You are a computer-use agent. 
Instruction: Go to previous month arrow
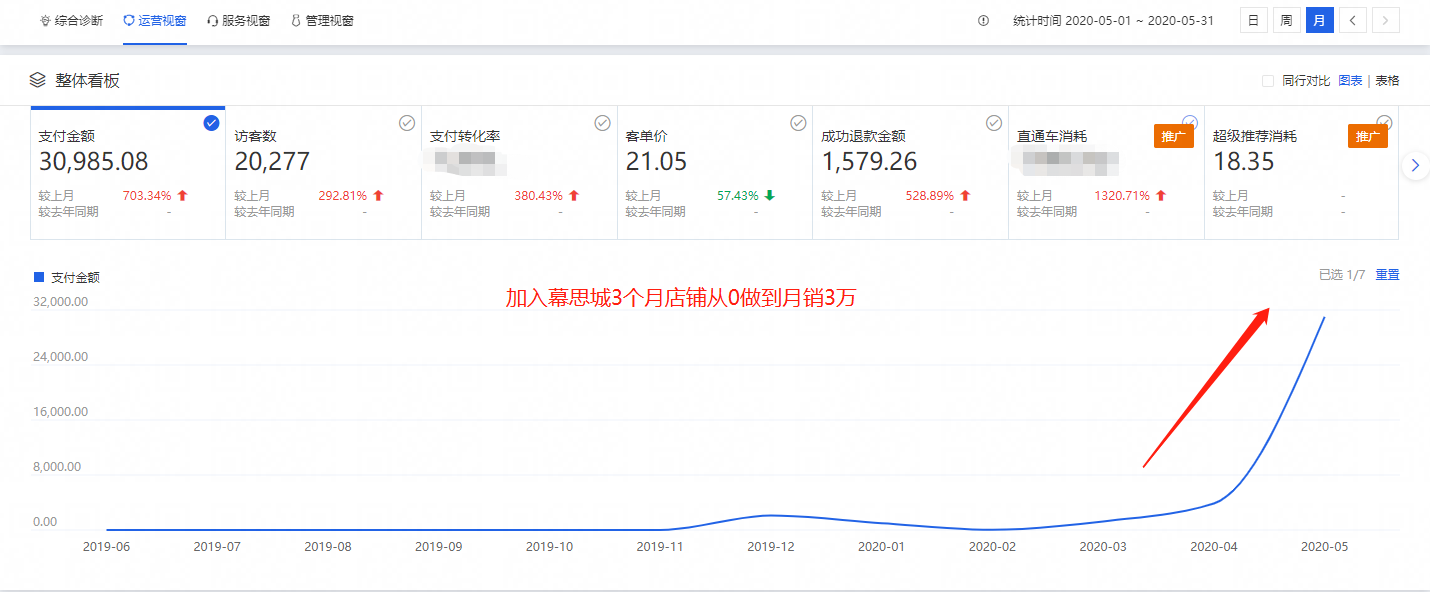[x=1352, y=20]
